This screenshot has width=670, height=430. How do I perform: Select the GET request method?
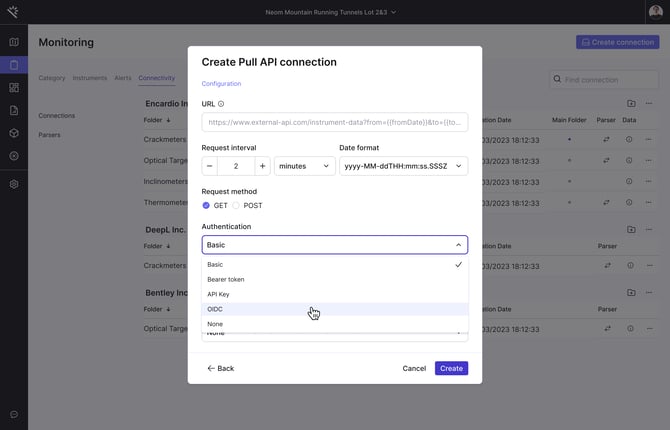coord(206,205)
